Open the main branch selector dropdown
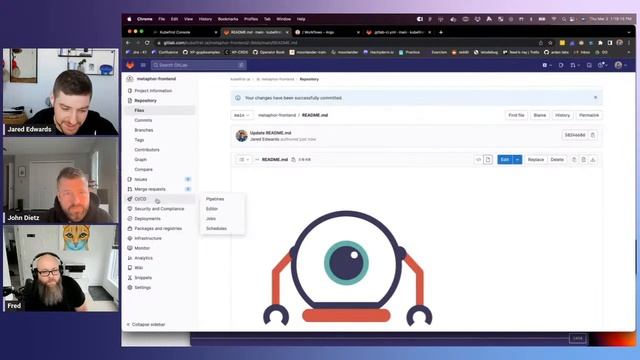Image resolution: width=640 pixels, height=360 pixels. point(242,116)
